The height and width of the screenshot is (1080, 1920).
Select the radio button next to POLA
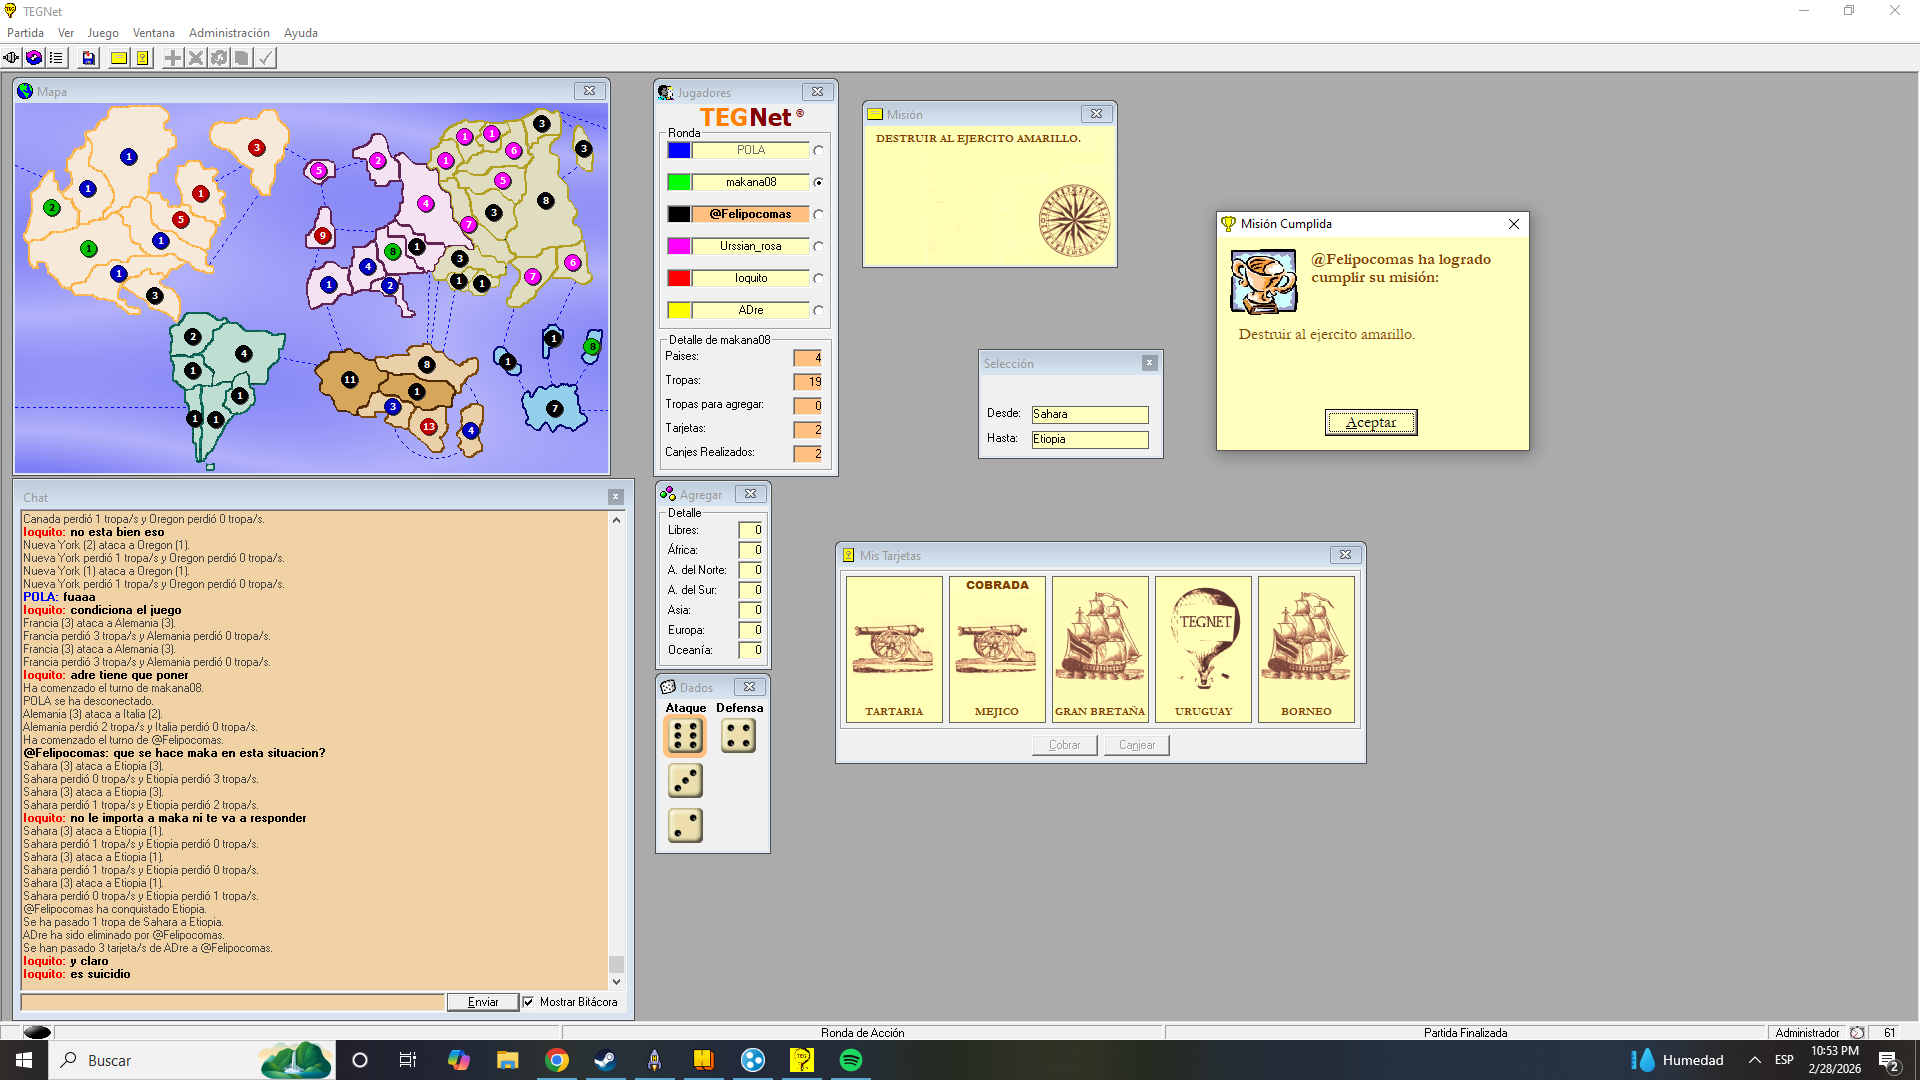coord(818,151)
